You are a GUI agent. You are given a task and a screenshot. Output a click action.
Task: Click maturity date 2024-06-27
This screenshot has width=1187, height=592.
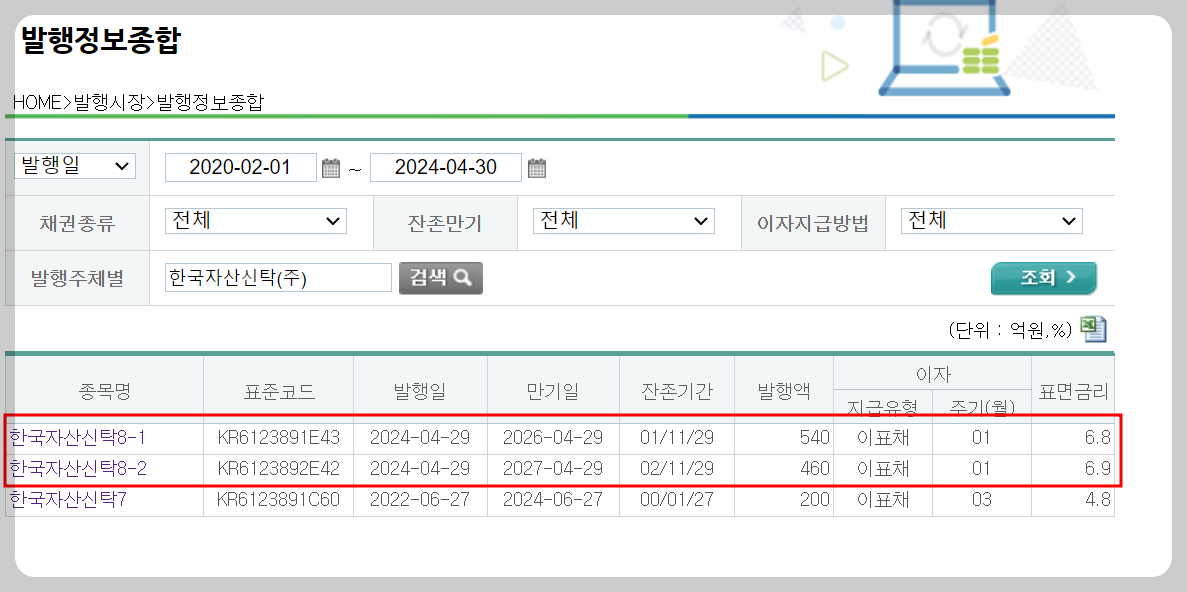553,500
